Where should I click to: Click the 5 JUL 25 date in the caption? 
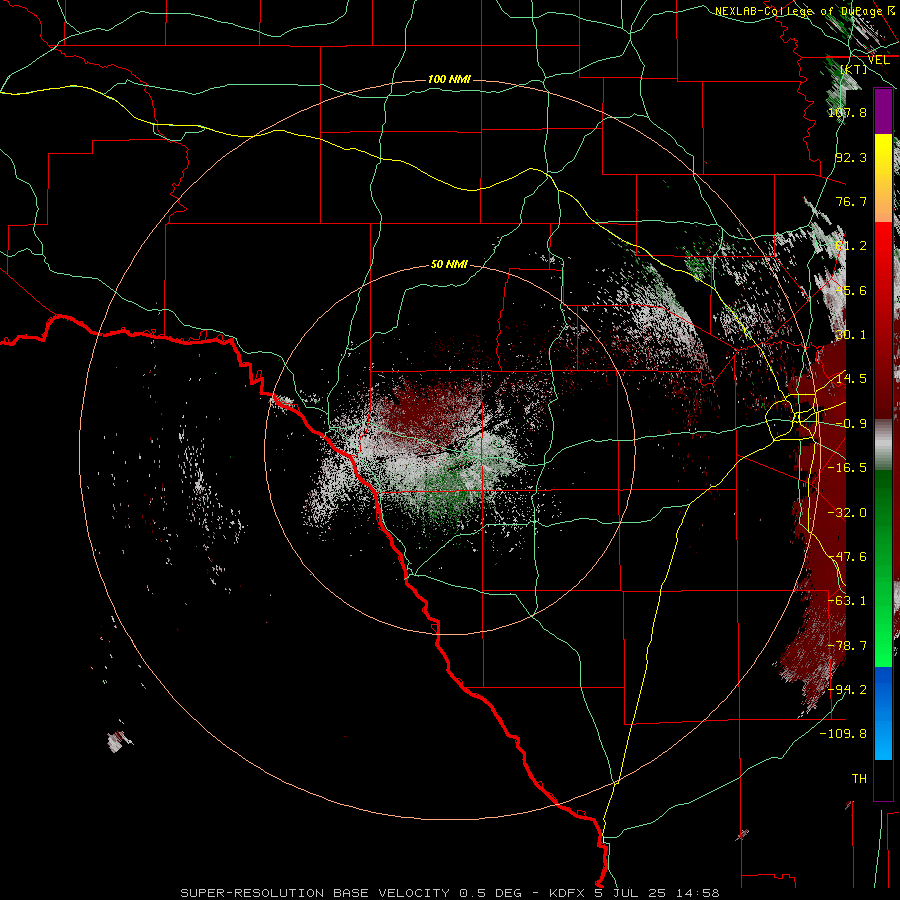pyautogui.click(x=630, y=893)
